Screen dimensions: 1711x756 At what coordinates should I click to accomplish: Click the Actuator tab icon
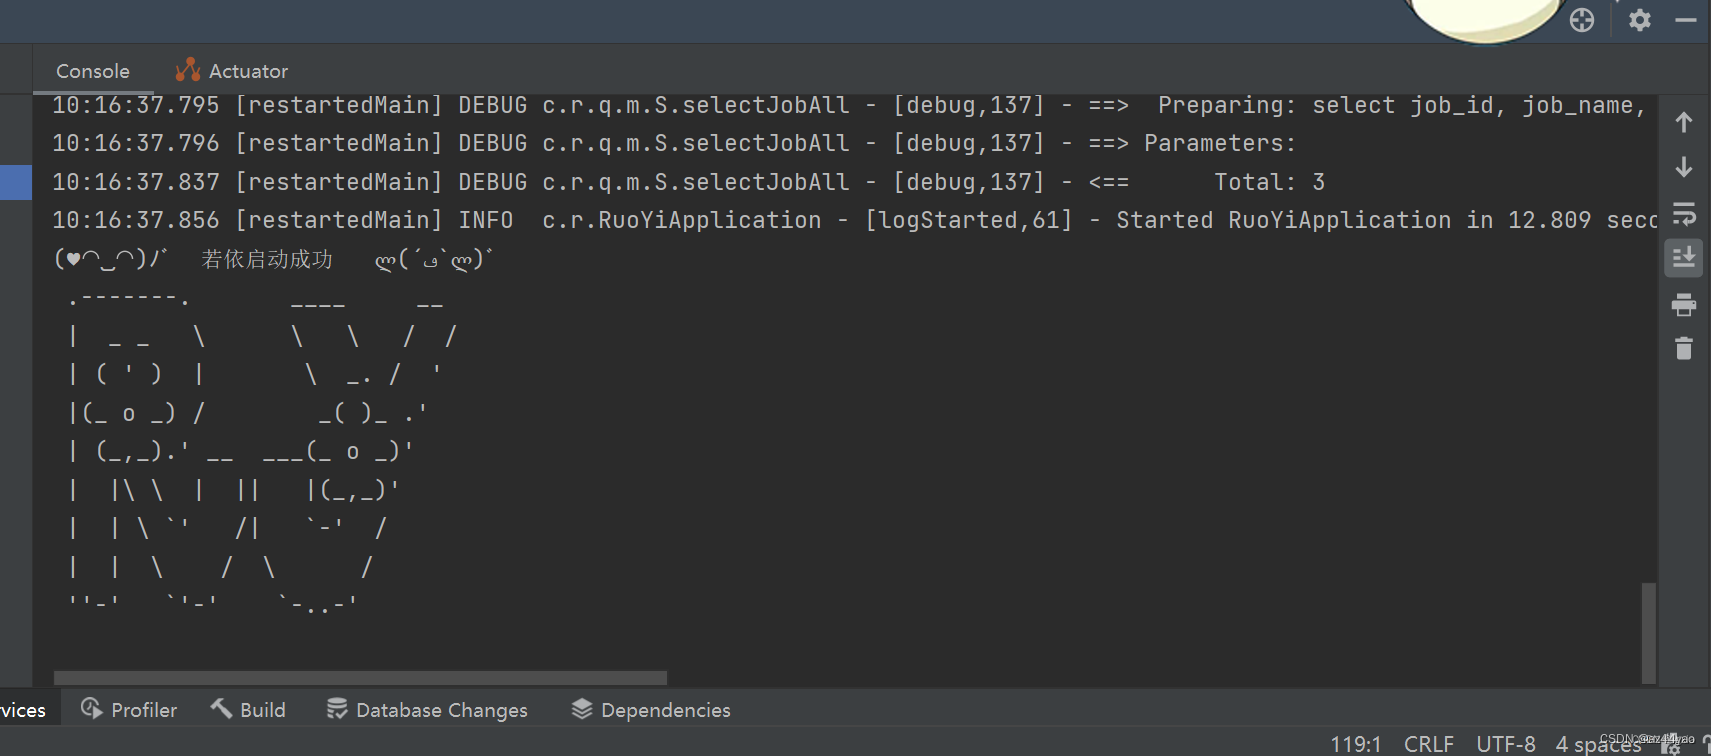[187, 70]
